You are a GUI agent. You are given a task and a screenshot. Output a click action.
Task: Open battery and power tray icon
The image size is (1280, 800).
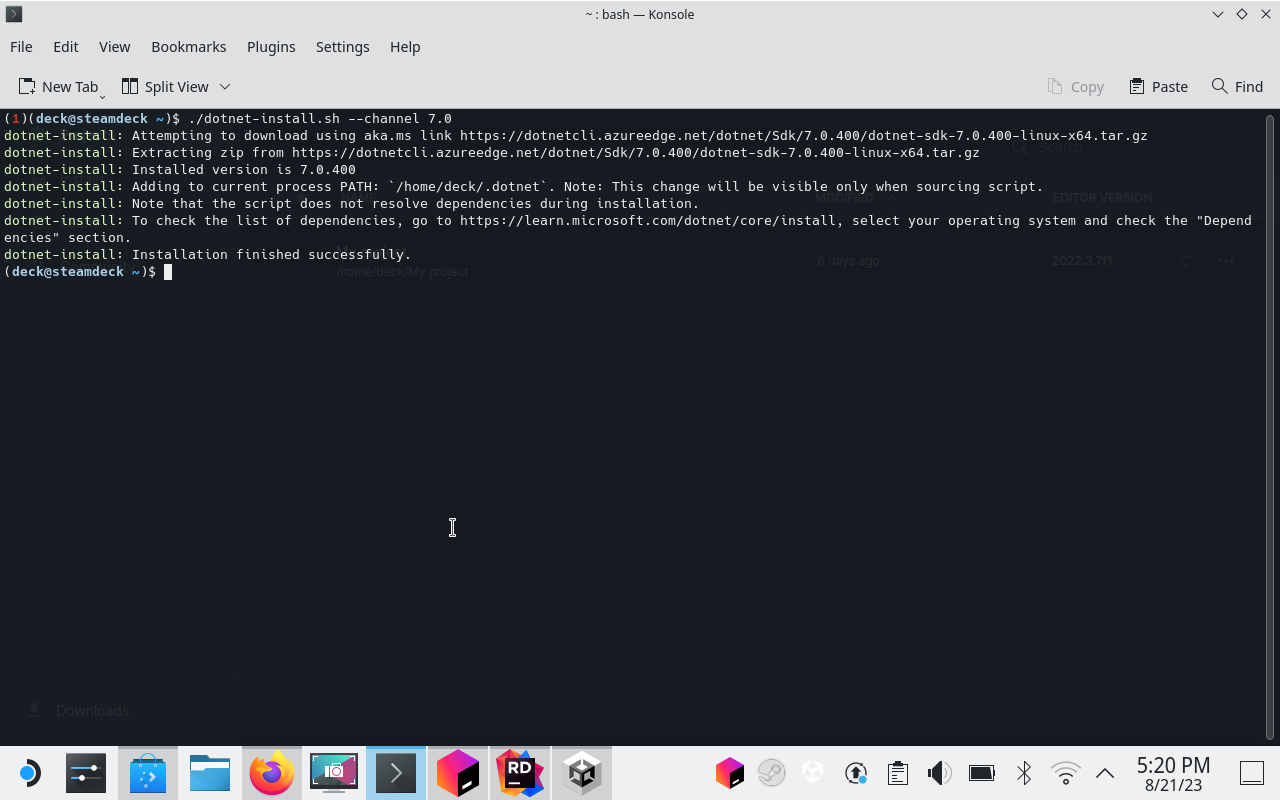(981, 773)
